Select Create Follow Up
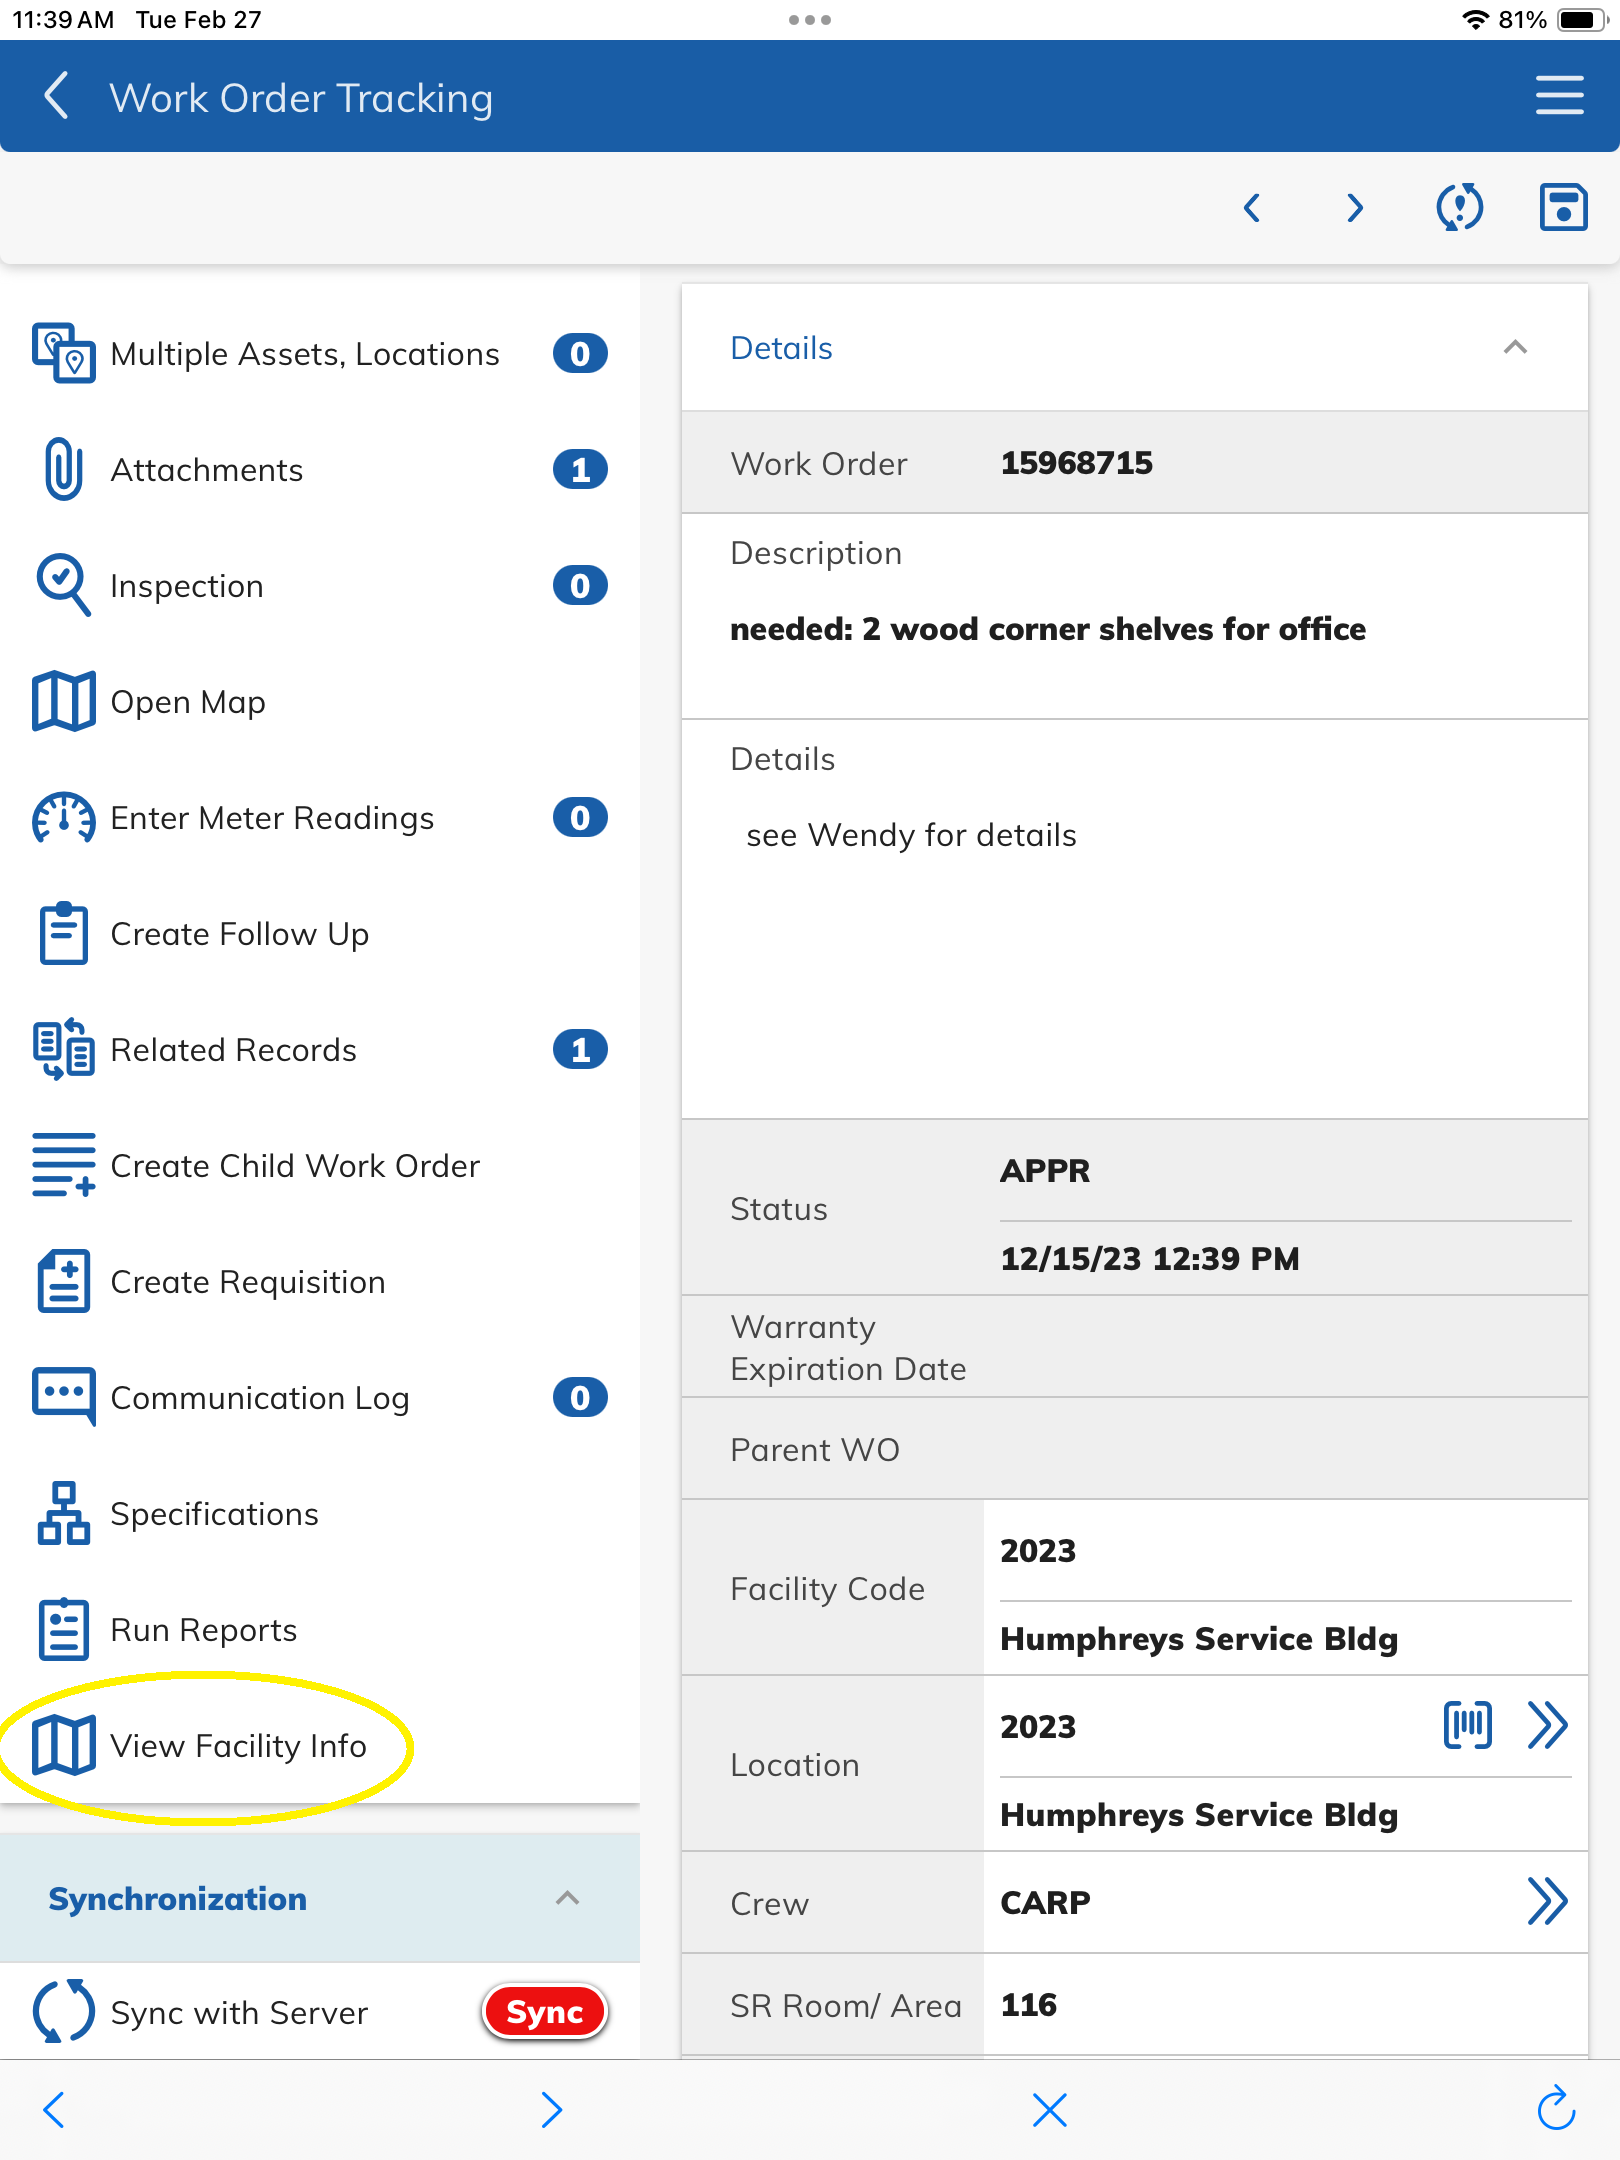The height and width of the screenshot is (2160, 1620). click(320, 933)
